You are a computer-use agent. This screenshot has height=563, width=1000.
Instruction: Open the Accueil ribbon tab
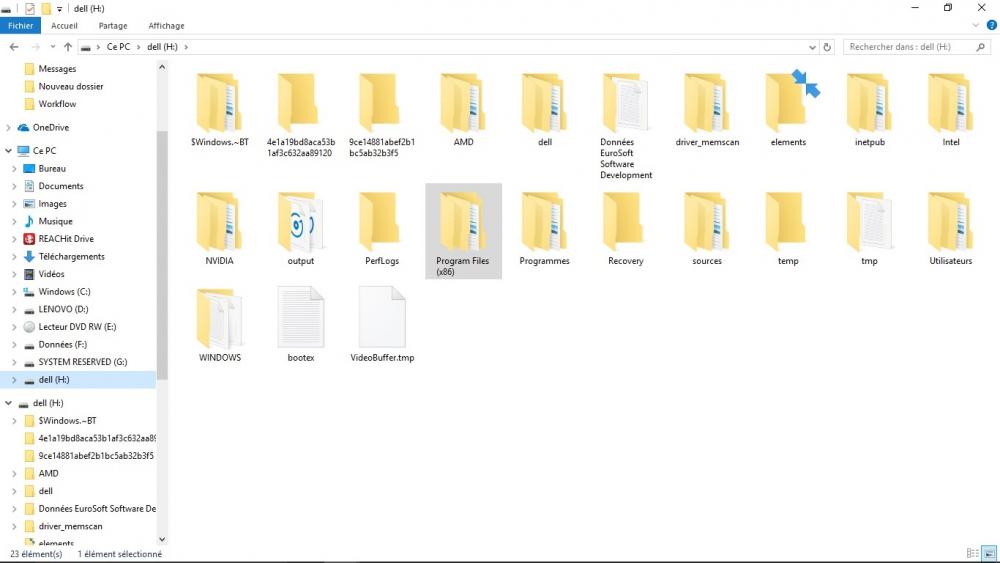[64, 26]
